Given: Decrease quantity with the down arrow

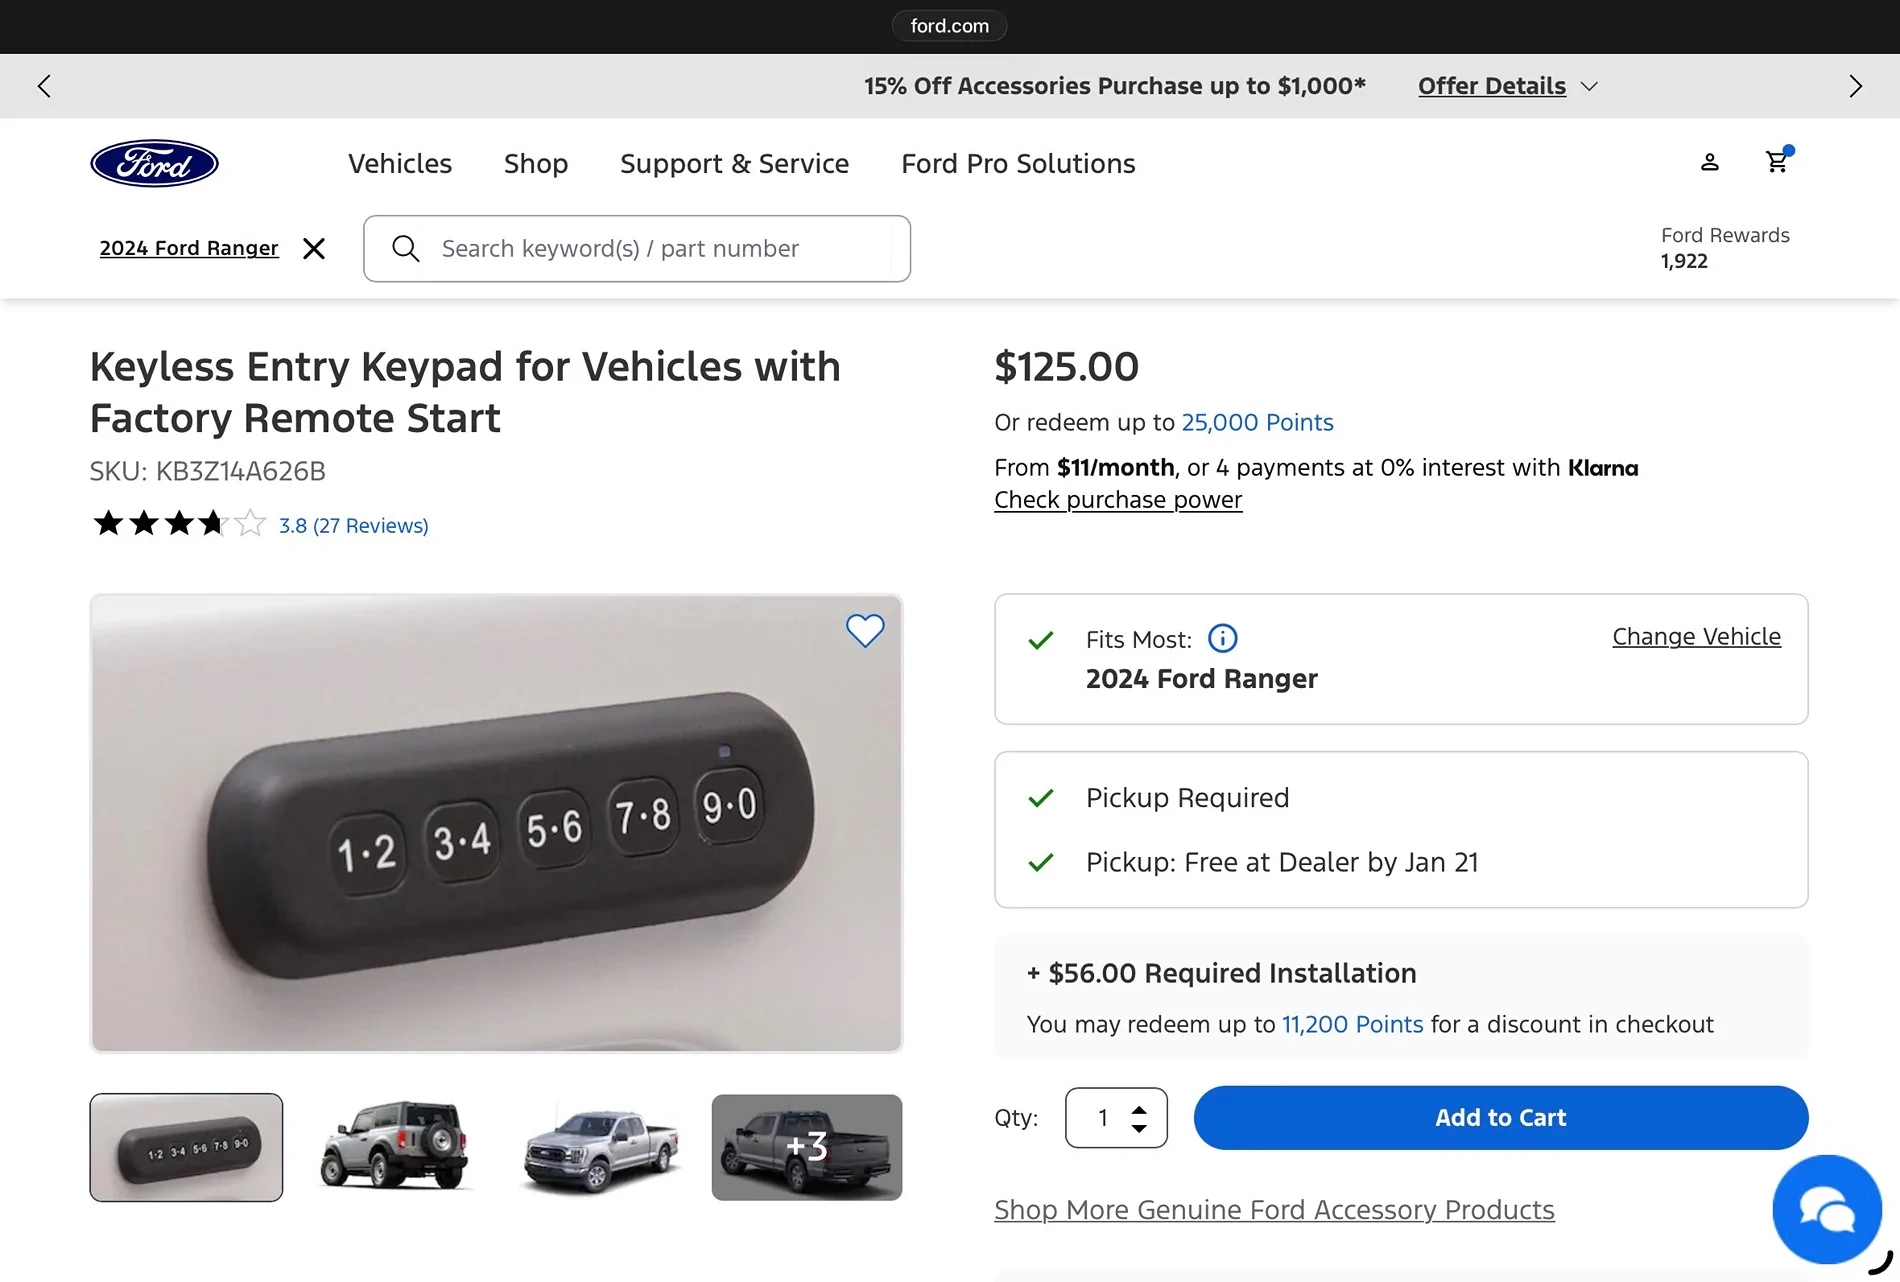Looking at the screenshot, I should click(1139, 1128).
